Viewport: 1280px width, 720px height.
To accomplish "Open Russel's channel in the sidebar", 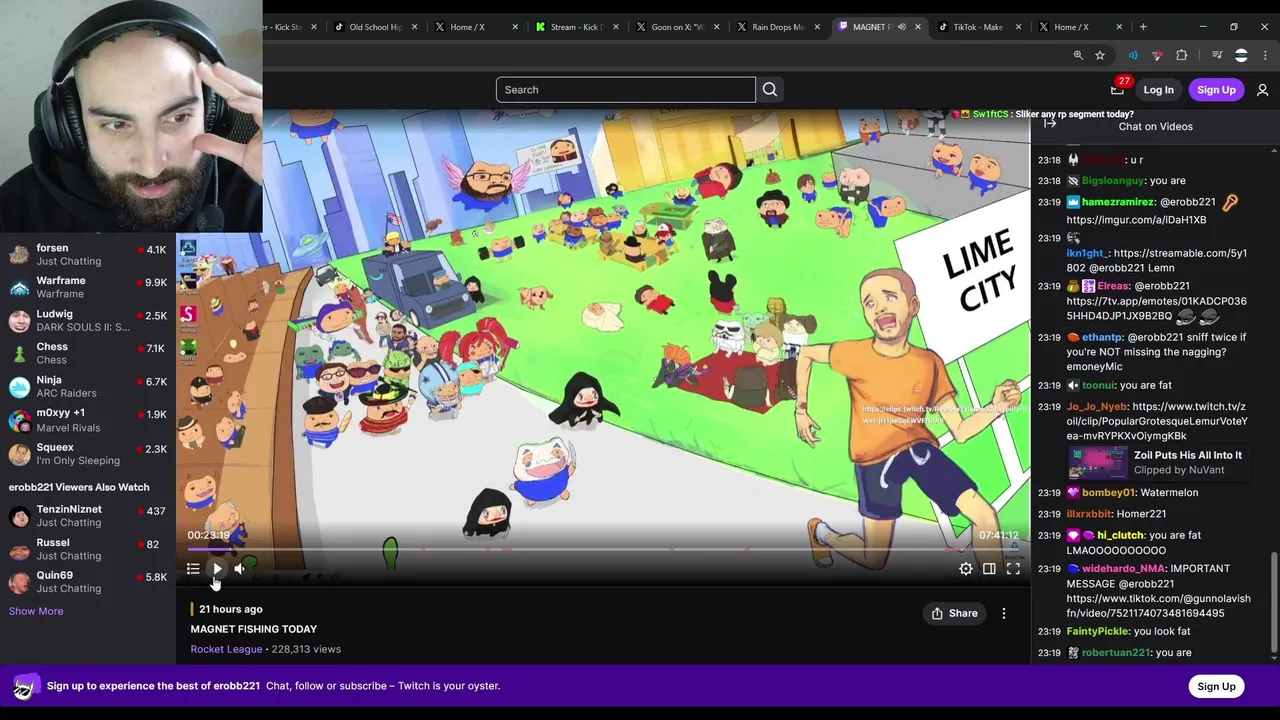I will [88, 549].
